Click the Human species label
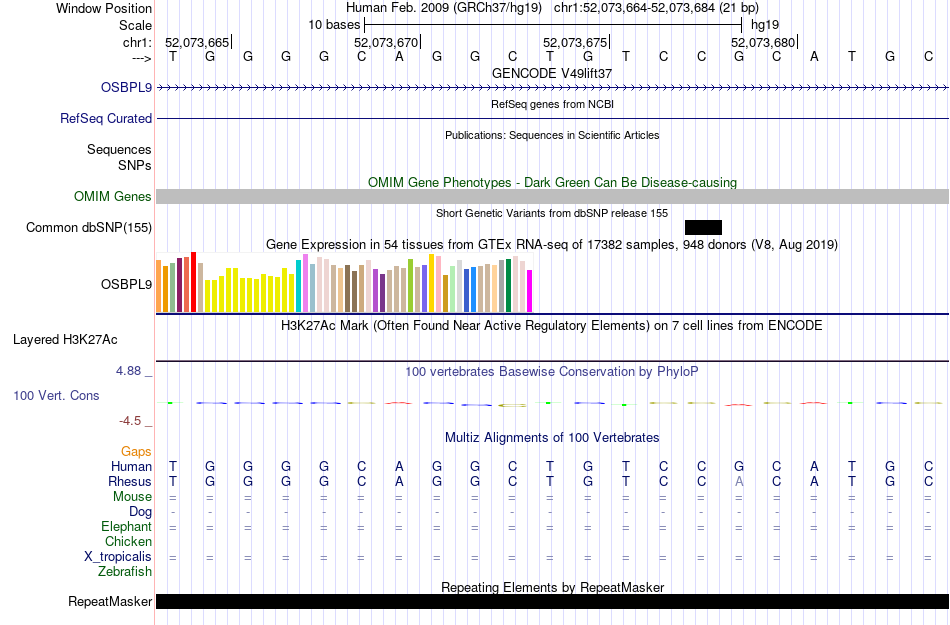This screenshot has width=950, height=625. coord(131,466)
